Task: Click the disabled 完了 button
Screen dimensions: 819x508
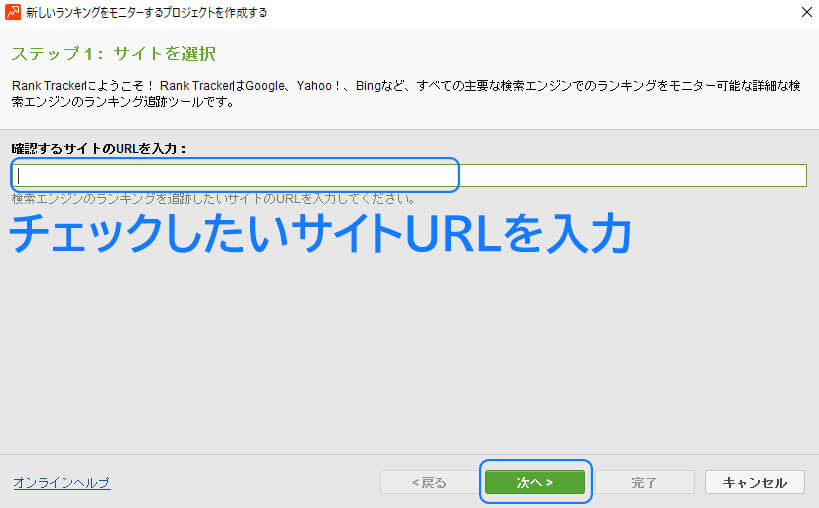Action: [645, 482]
